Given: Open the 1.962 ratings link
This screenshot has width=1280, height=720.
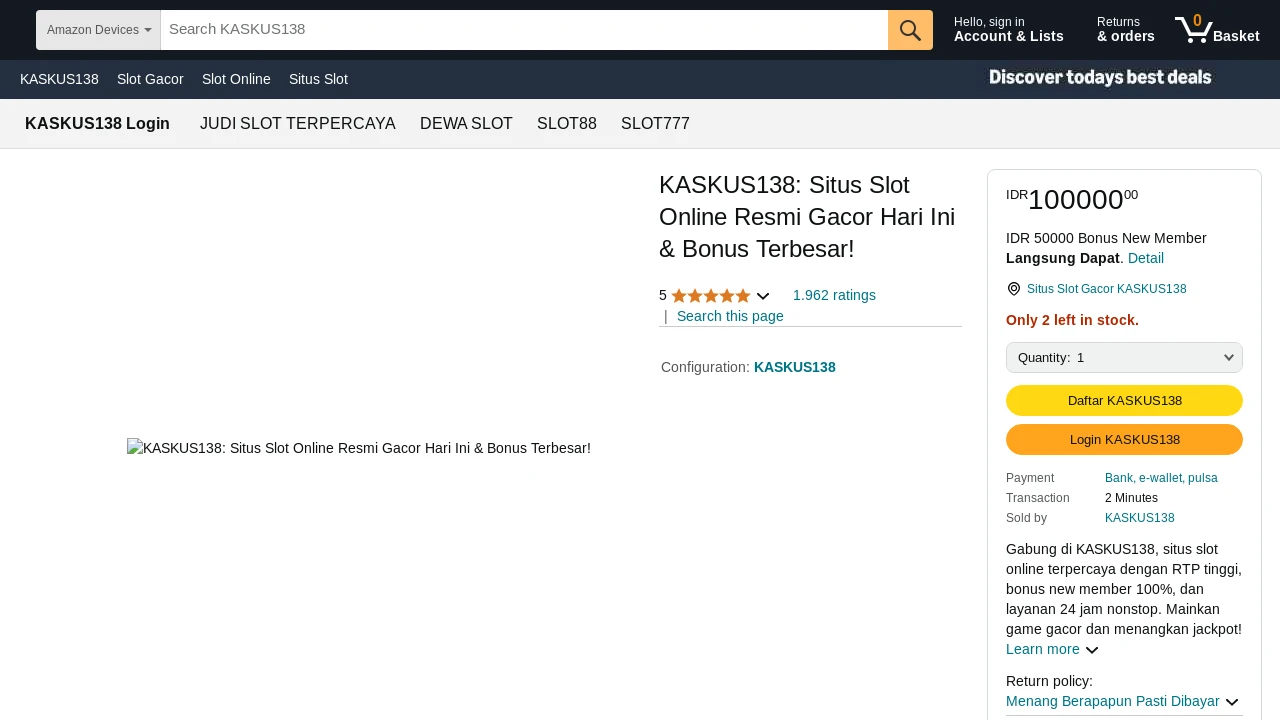Looking at the screenshot, I should tap(834, 296).
